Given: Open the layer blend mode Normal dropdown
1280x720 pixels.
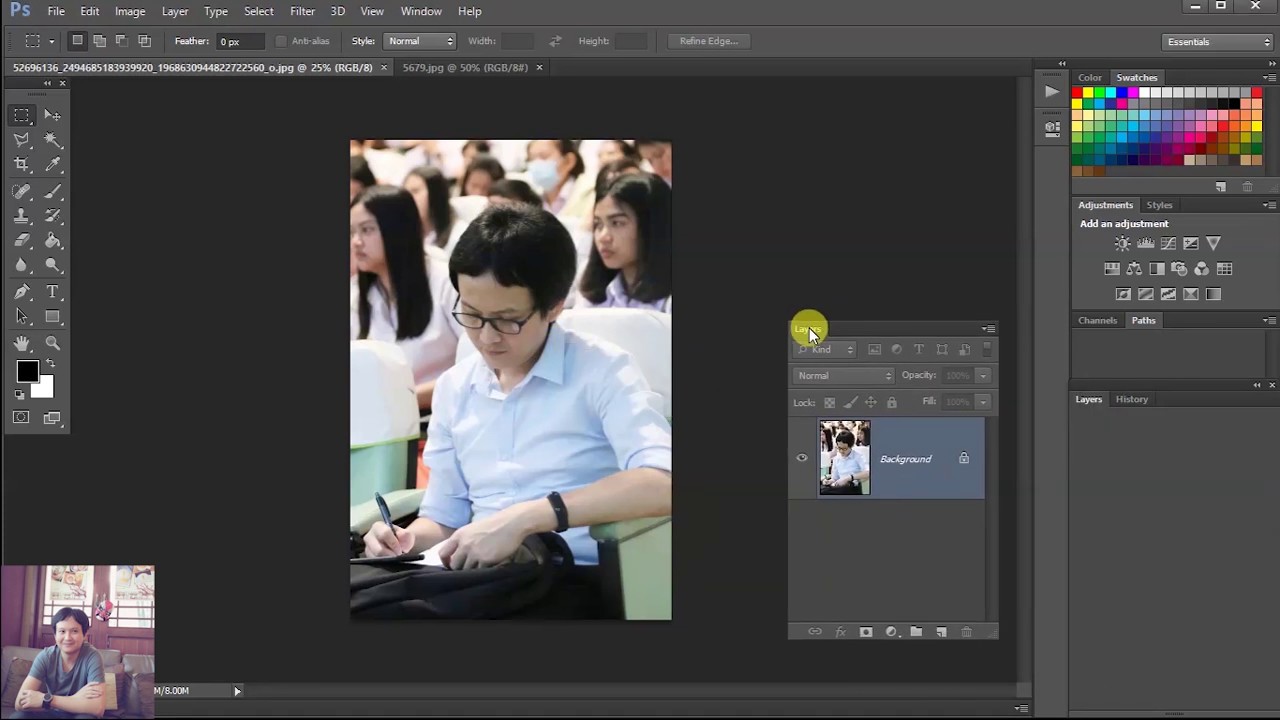Looking at the screenshot, I should tap(844, 375).
